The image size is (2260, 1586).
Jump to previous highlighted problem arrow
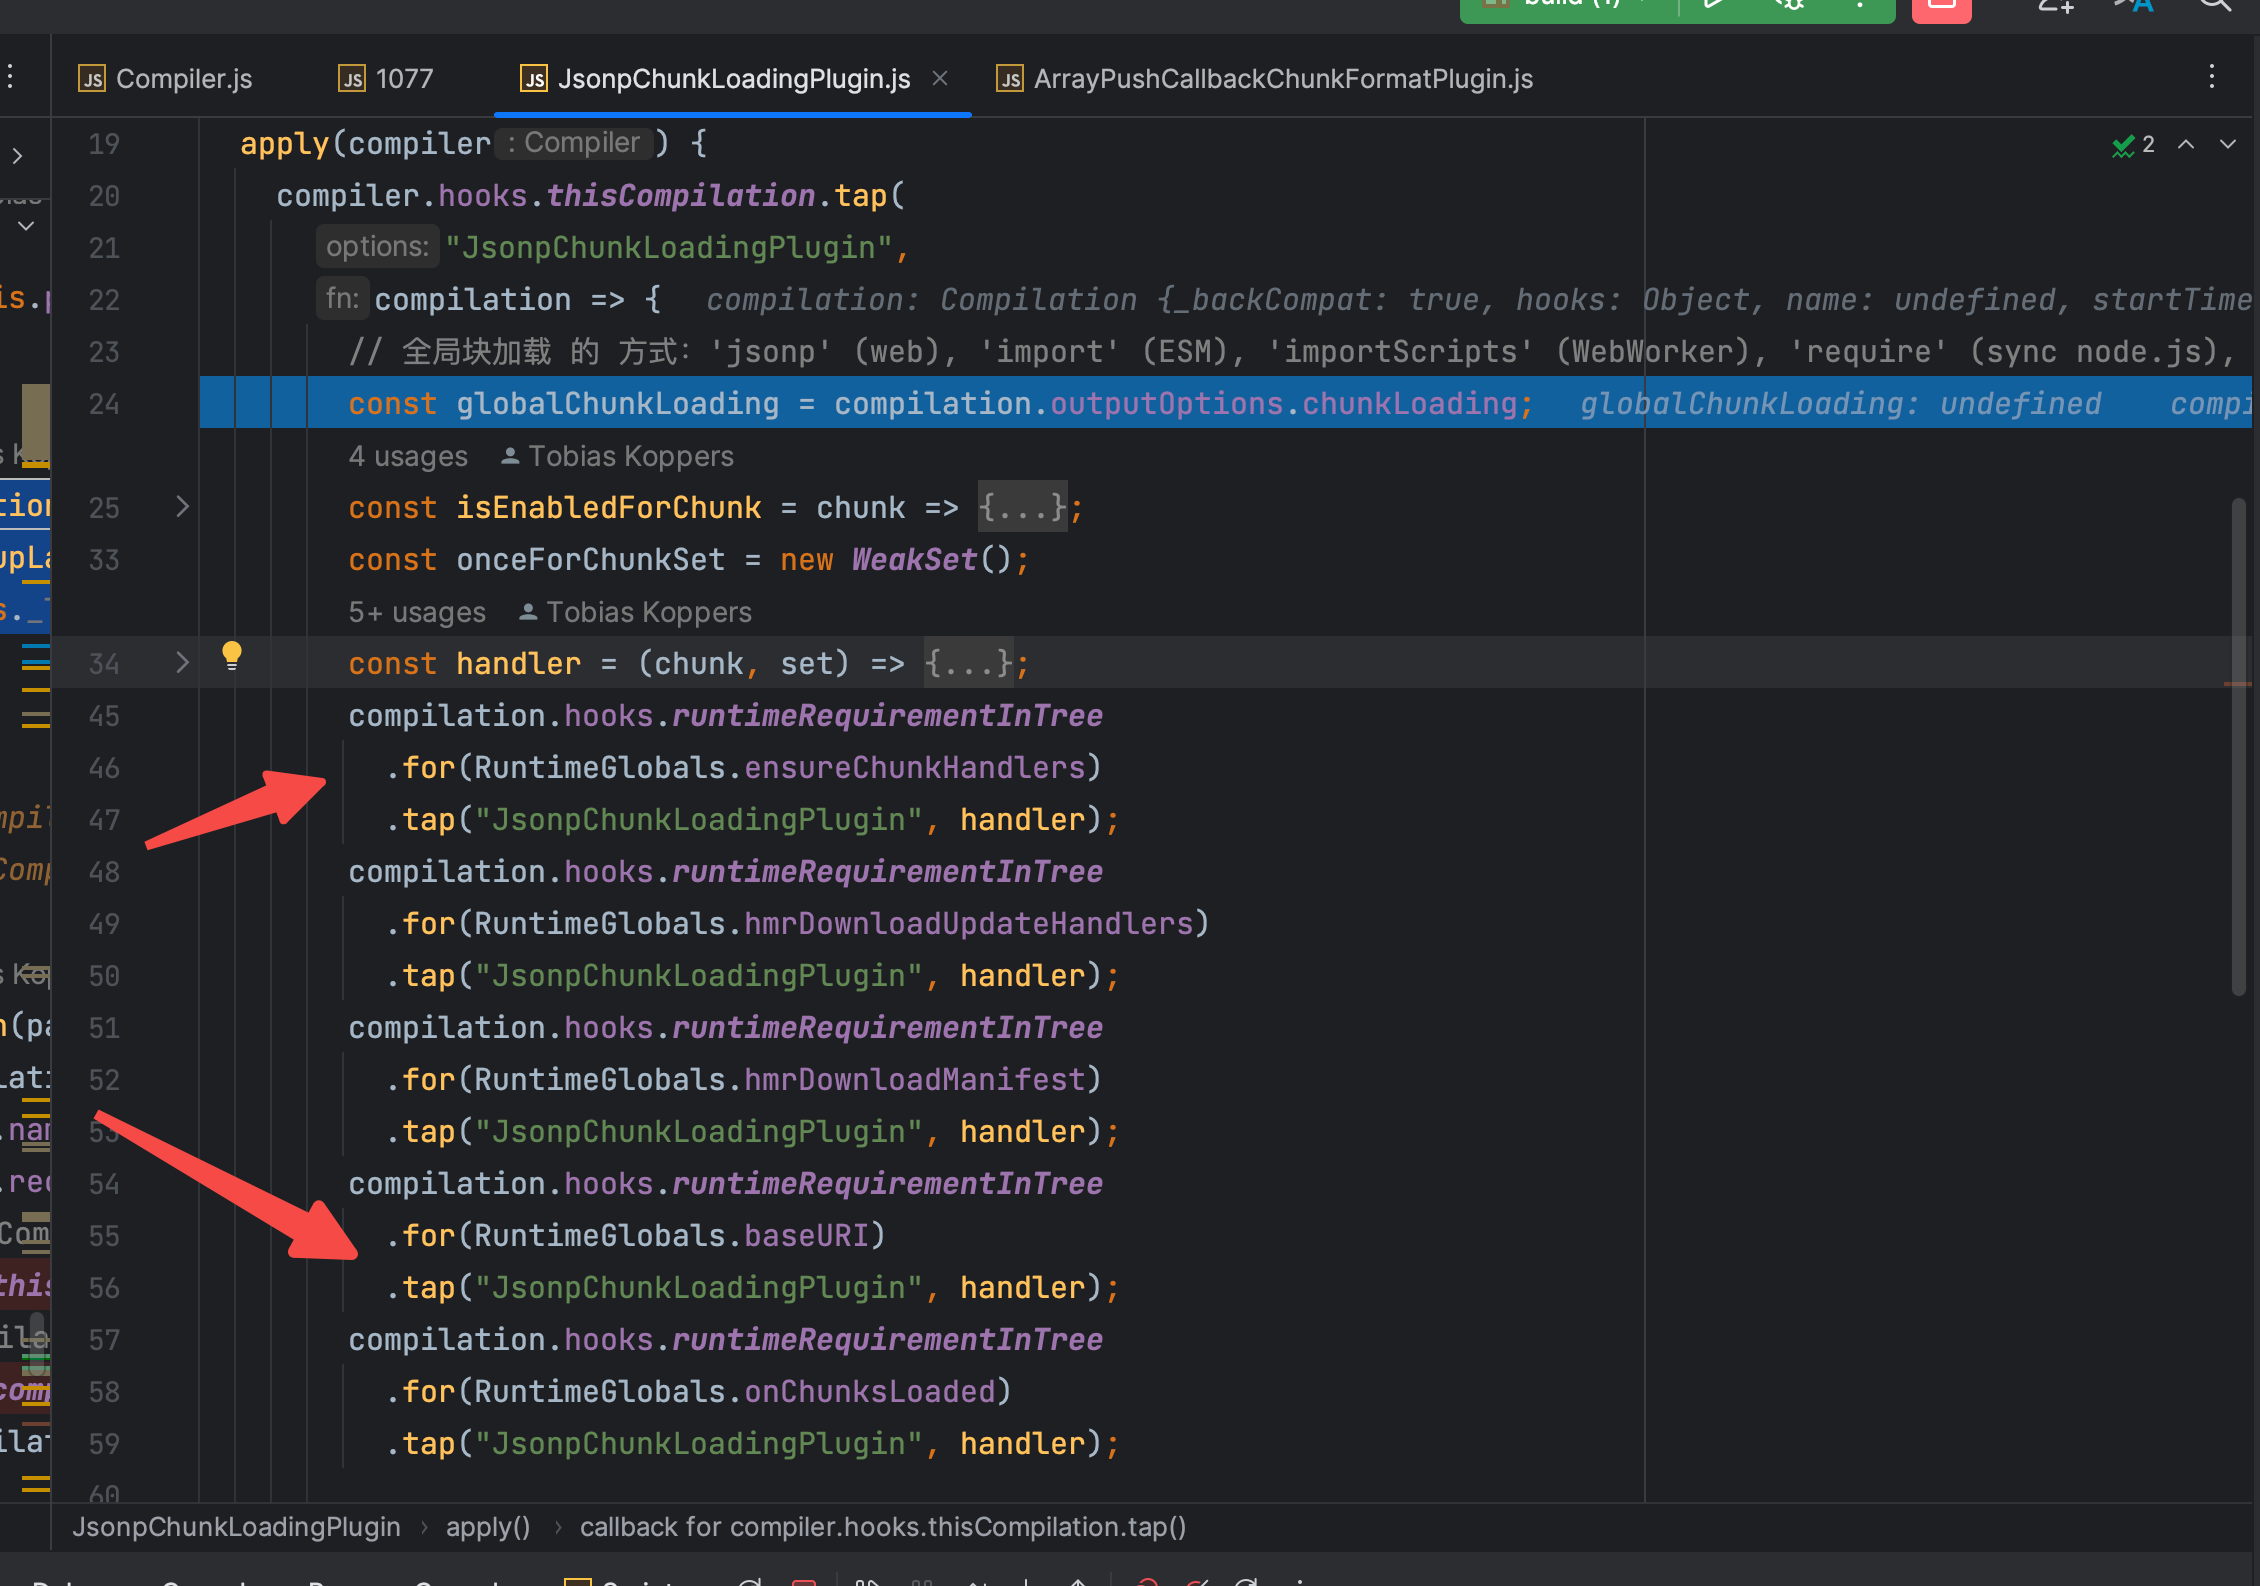2186,145
